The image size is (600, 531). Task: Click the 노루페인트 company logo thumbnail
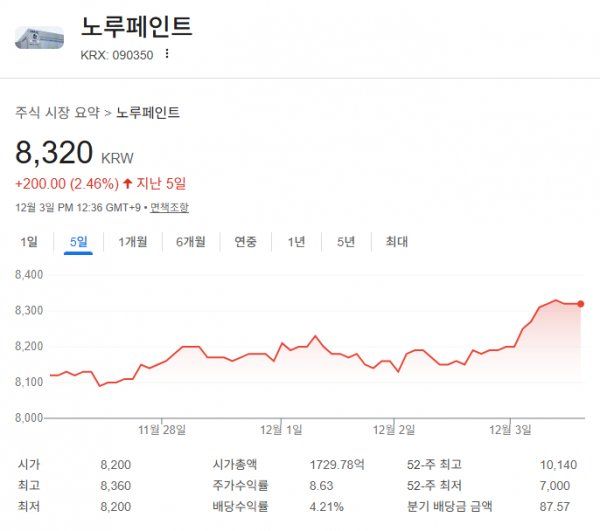pos(38,38)
